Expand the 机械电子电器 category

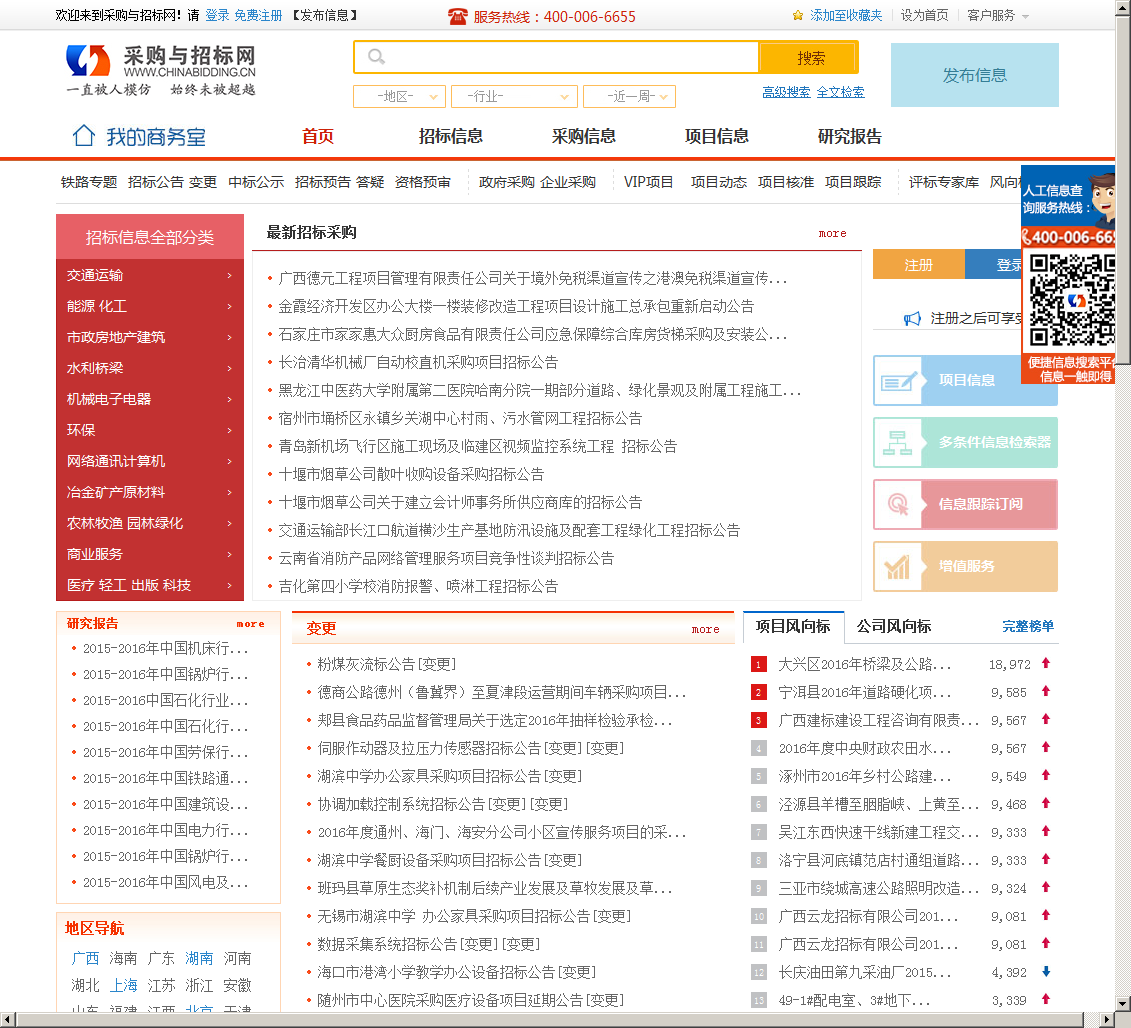(x=150, y=399)
